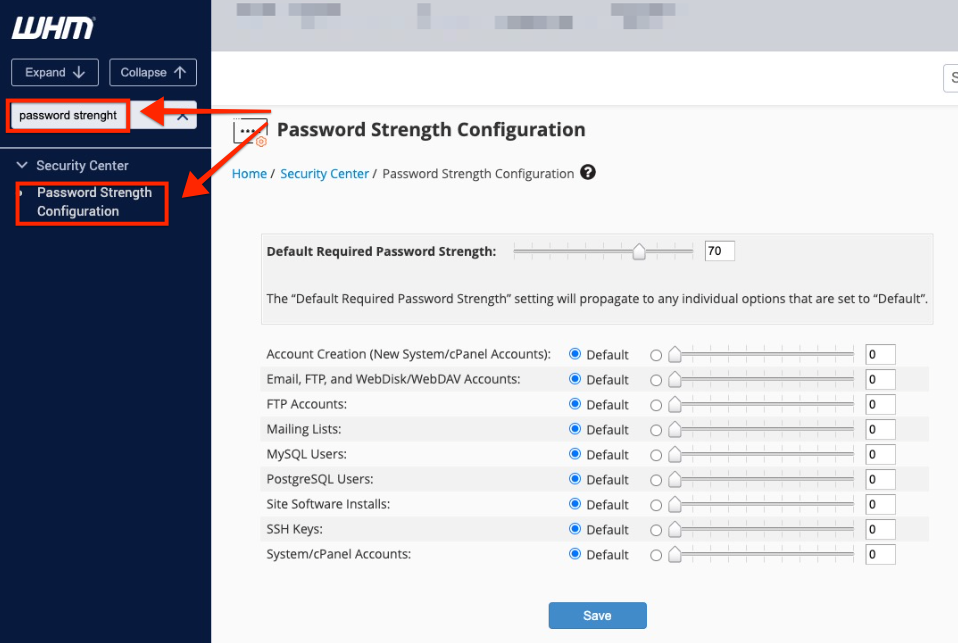This screenshot has height=643, width=958.
Task: Clear the search with the X icon
Action: (x=182, y=116)
